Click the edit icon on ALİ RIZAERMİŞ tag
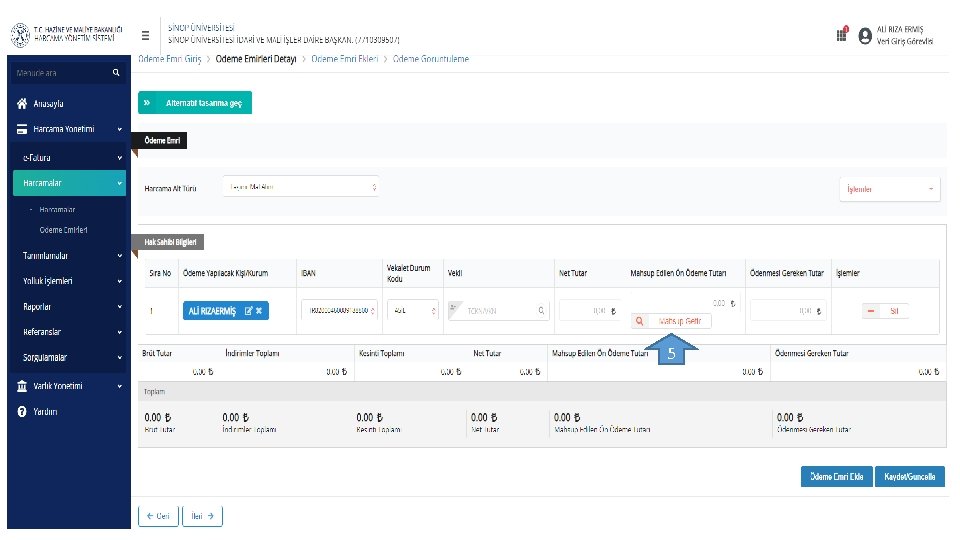The height and width of the screenshot is (540, 960). click(249, 311)
